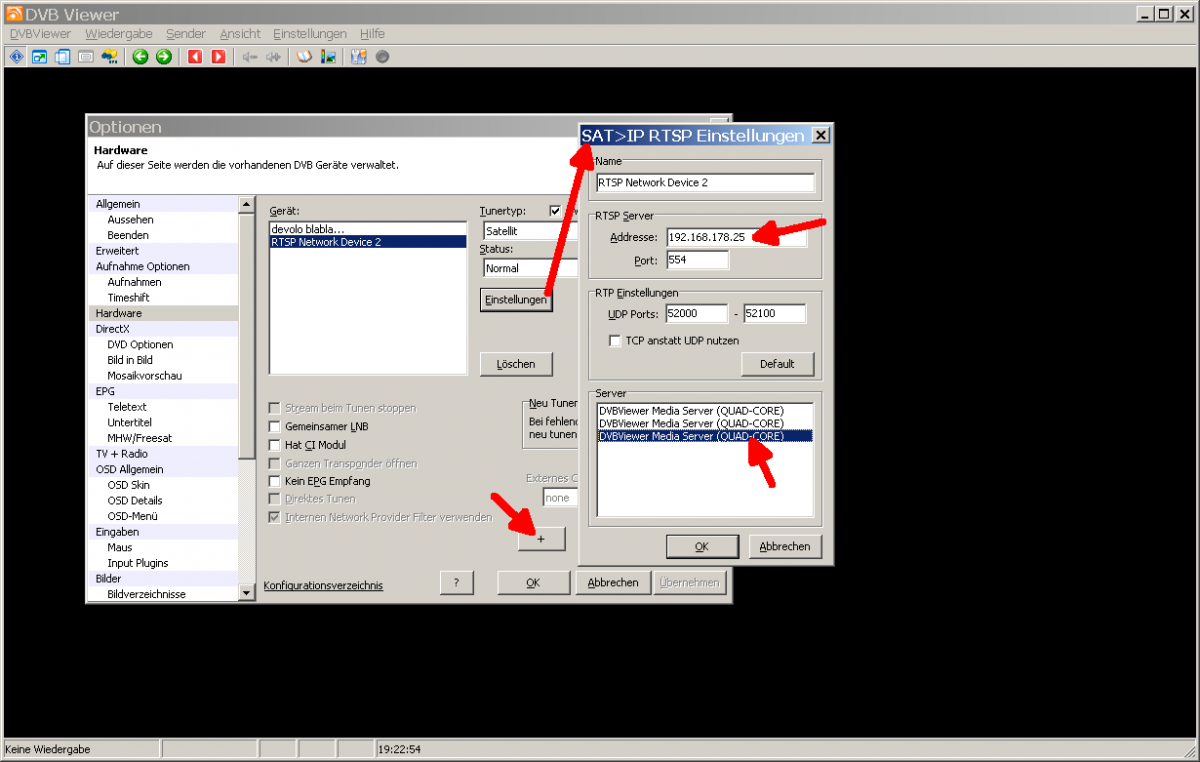
Task: Open the EPG book icon in toolbar
Action: [305, 57]
